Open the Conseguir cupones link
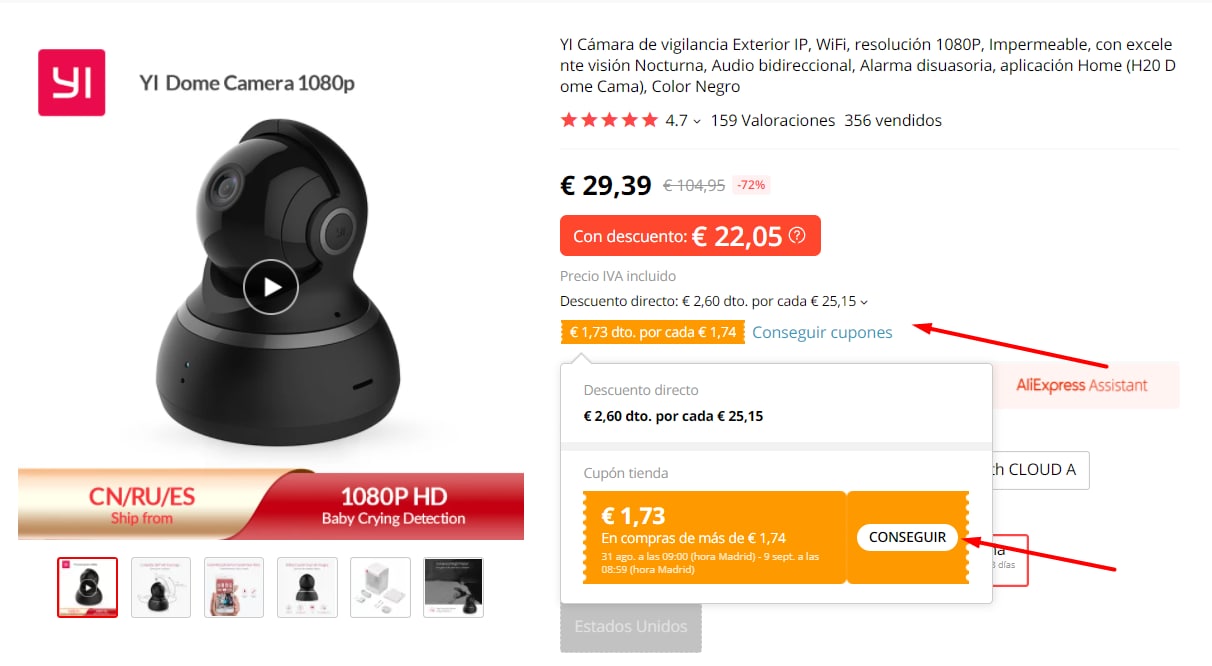 [x=822, y=332]
